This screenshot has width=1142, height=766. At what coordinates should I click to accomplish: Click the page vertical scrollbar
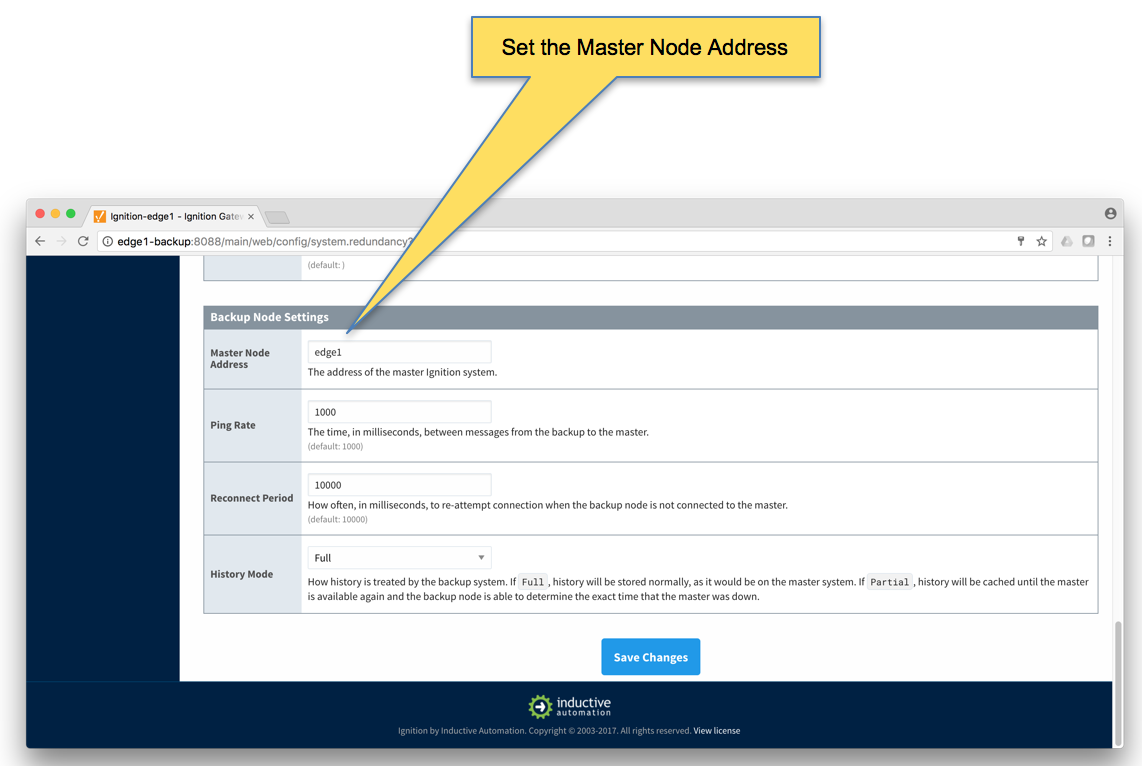[x=1118, y=682]
